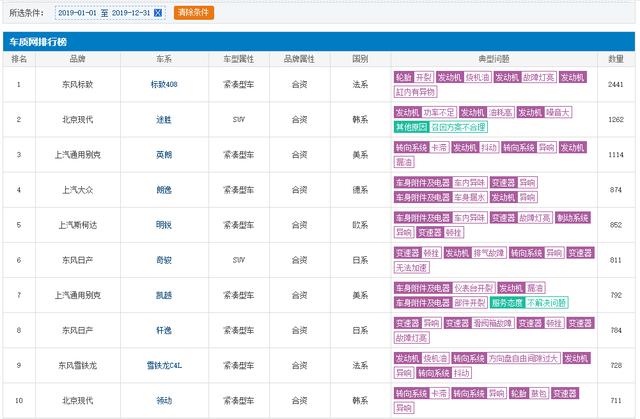Click the 变速器 滑阀箱故障 tag in 轩逸 row
Viewport: 640px width, 419px height.
pos(479,323)
